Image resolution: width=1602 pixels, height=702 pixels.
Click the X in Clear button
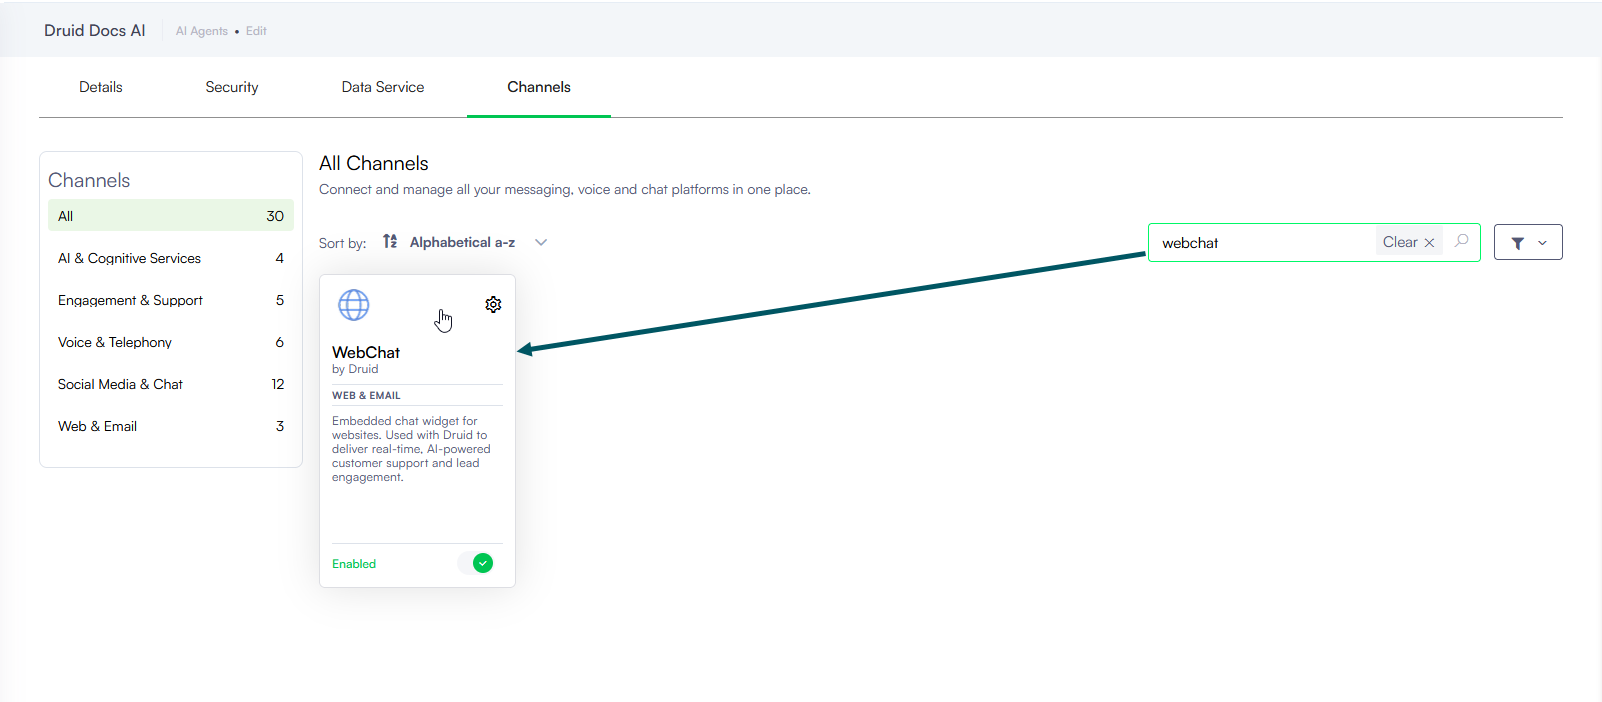coord(1429,243)
